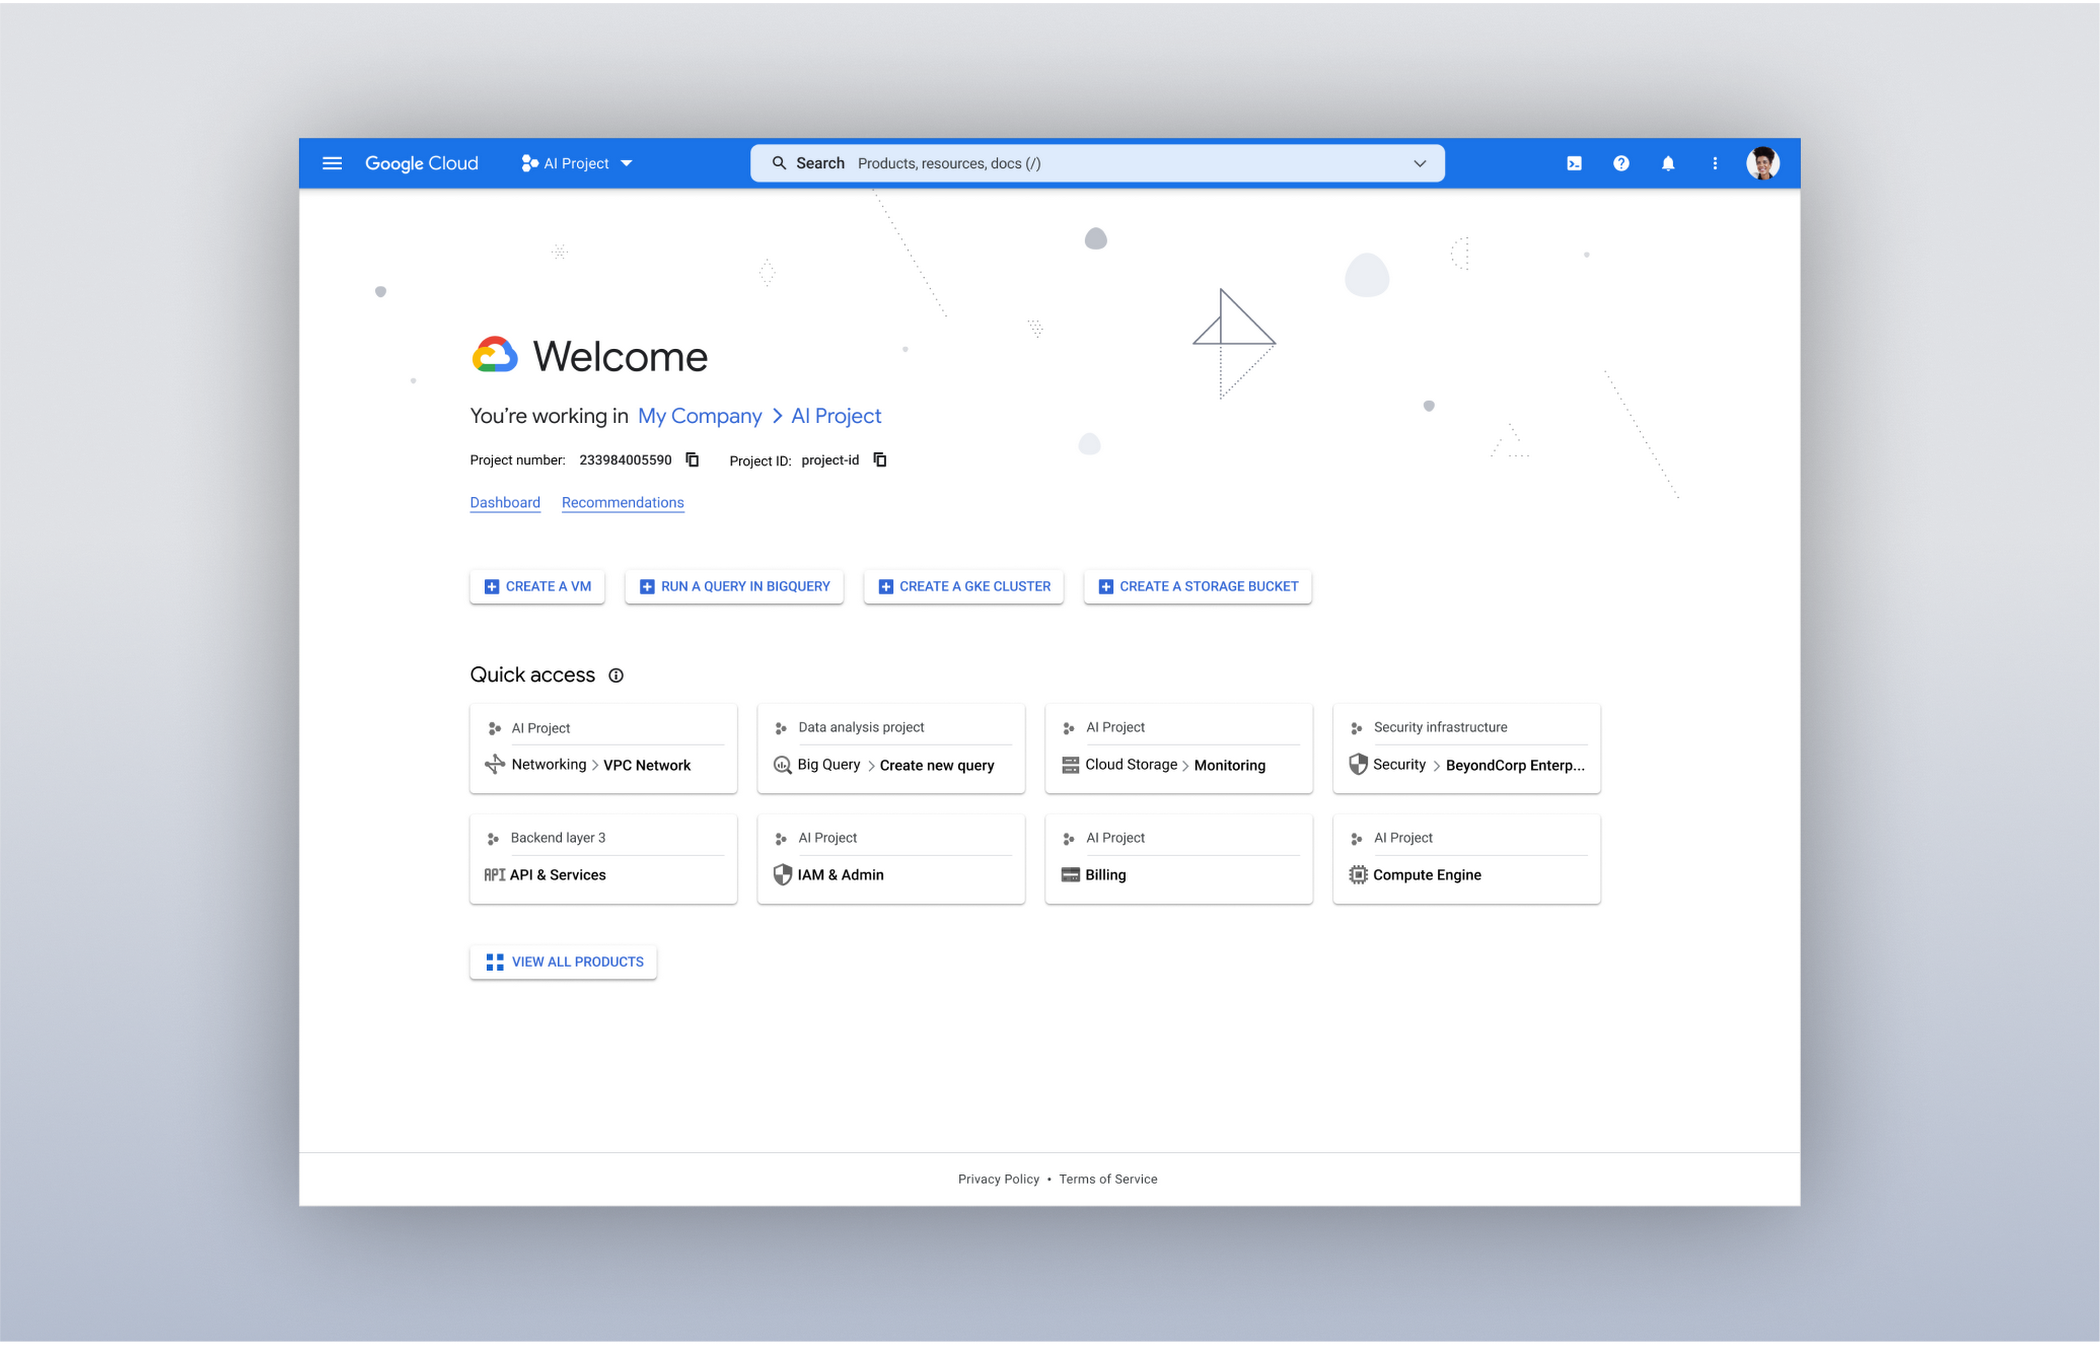
Task: Expand the search bar chevron
Action: [x=1419, y=163]
